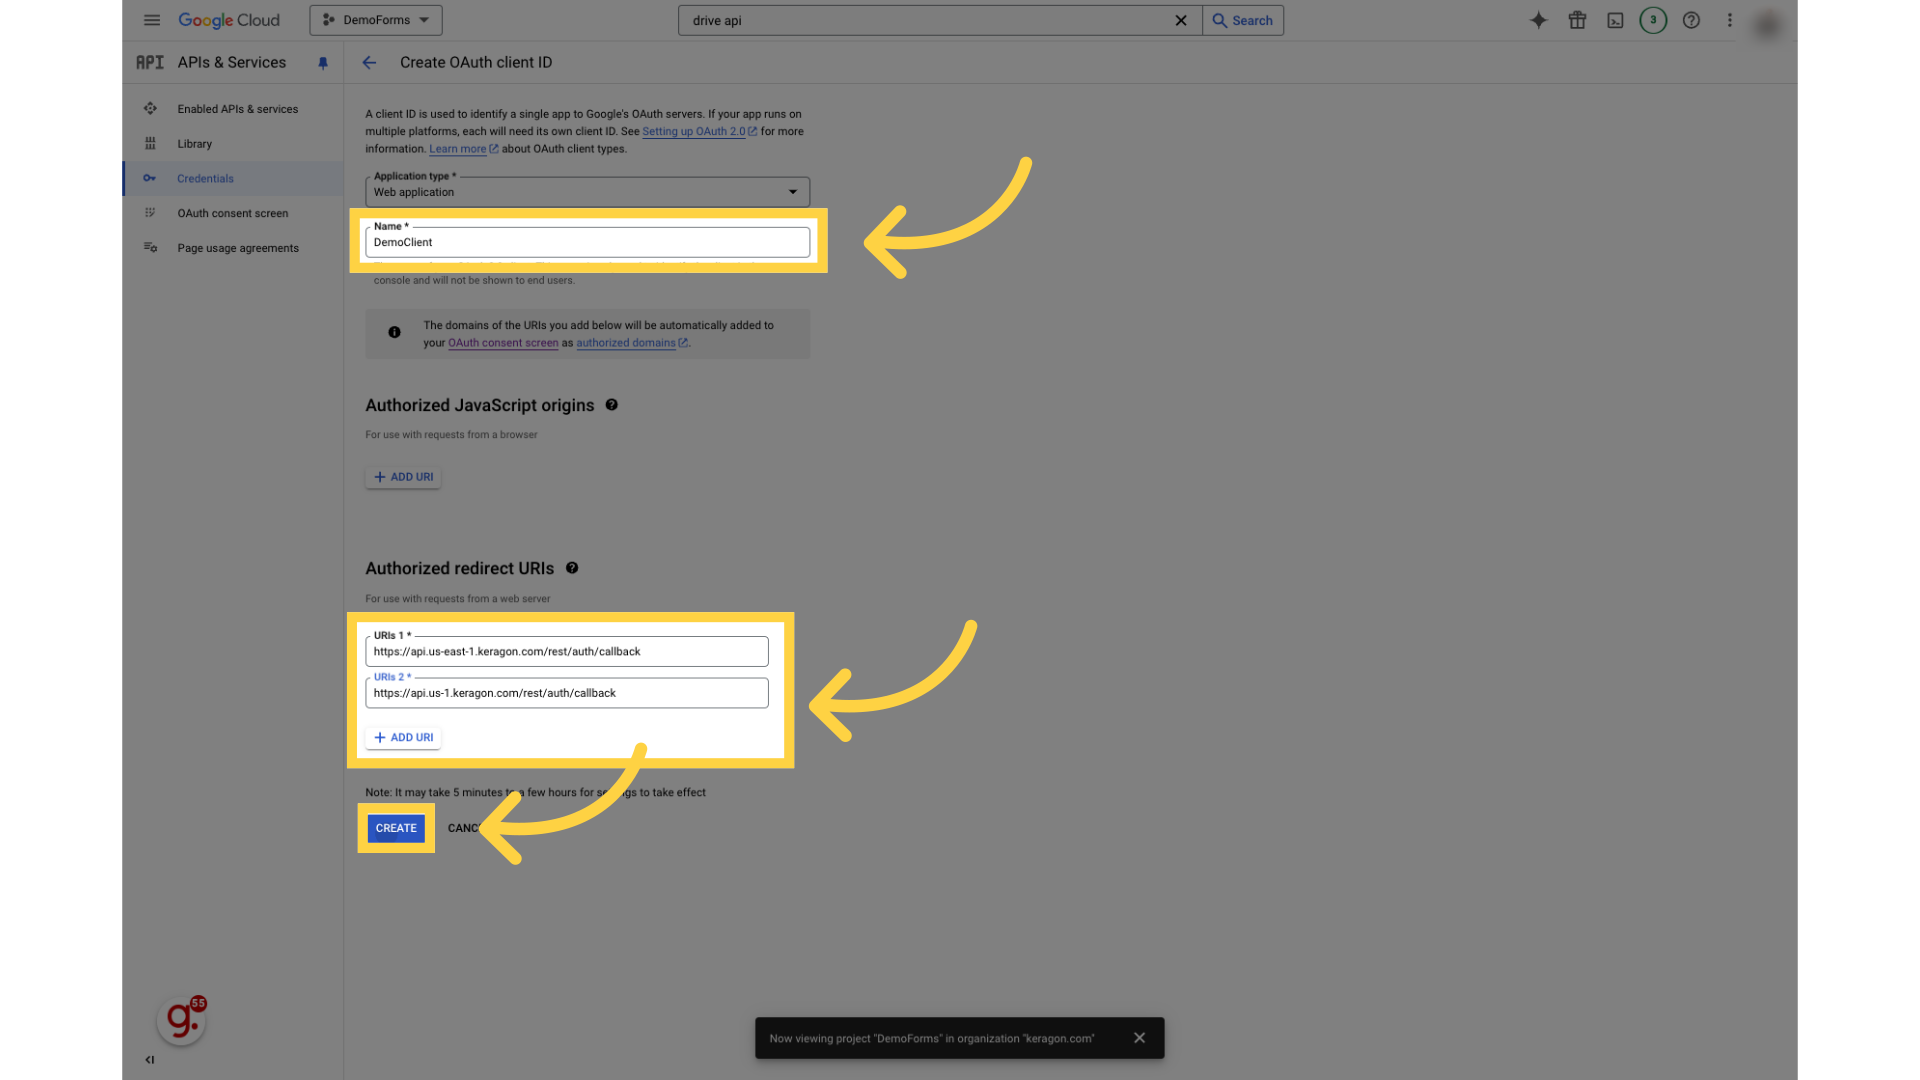This screenshot has height=1080, width=1920.
Task: Open notifications badge showing 3
Action: click(x=1653, y=20)
